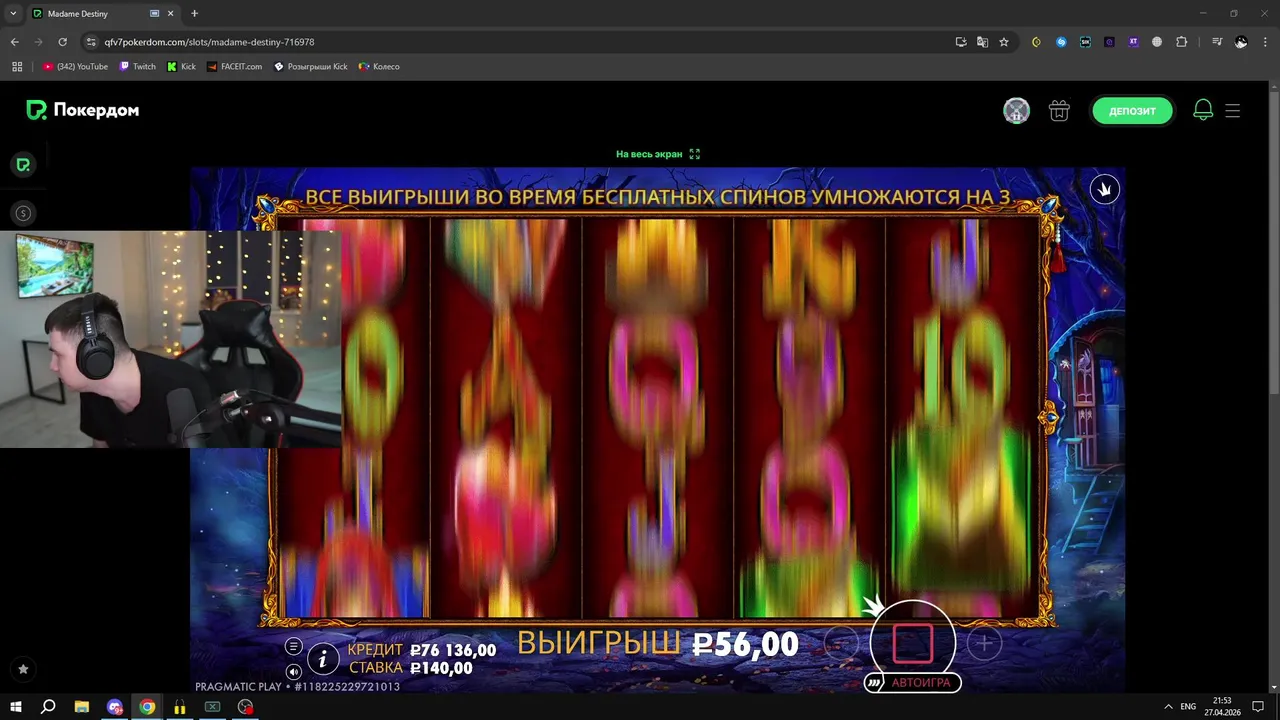Open the FACEIT.com bookmark

(x=234, y=67)
